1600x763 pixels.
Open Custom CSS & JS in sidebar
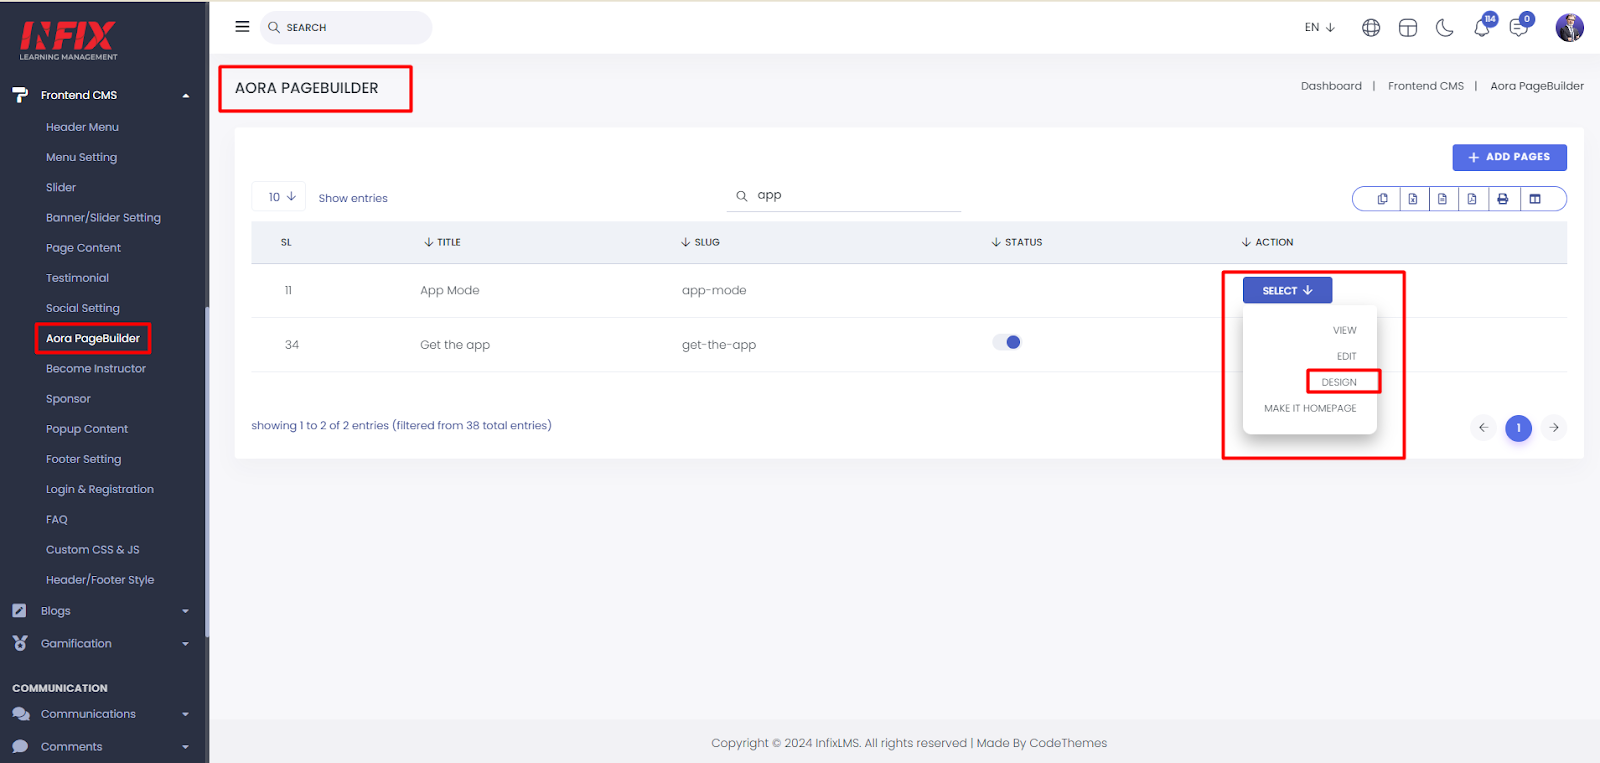[x=93, y=550]
